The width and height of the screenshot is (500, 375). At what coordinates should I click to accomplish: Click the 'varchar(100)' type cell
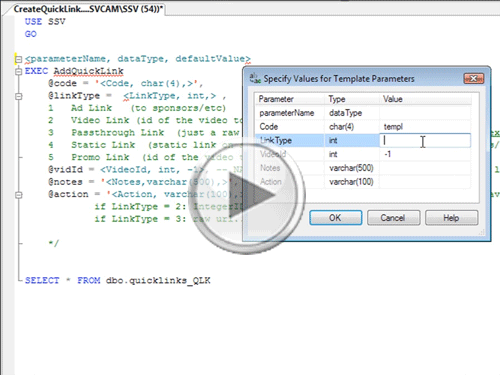tap(351, 182)
